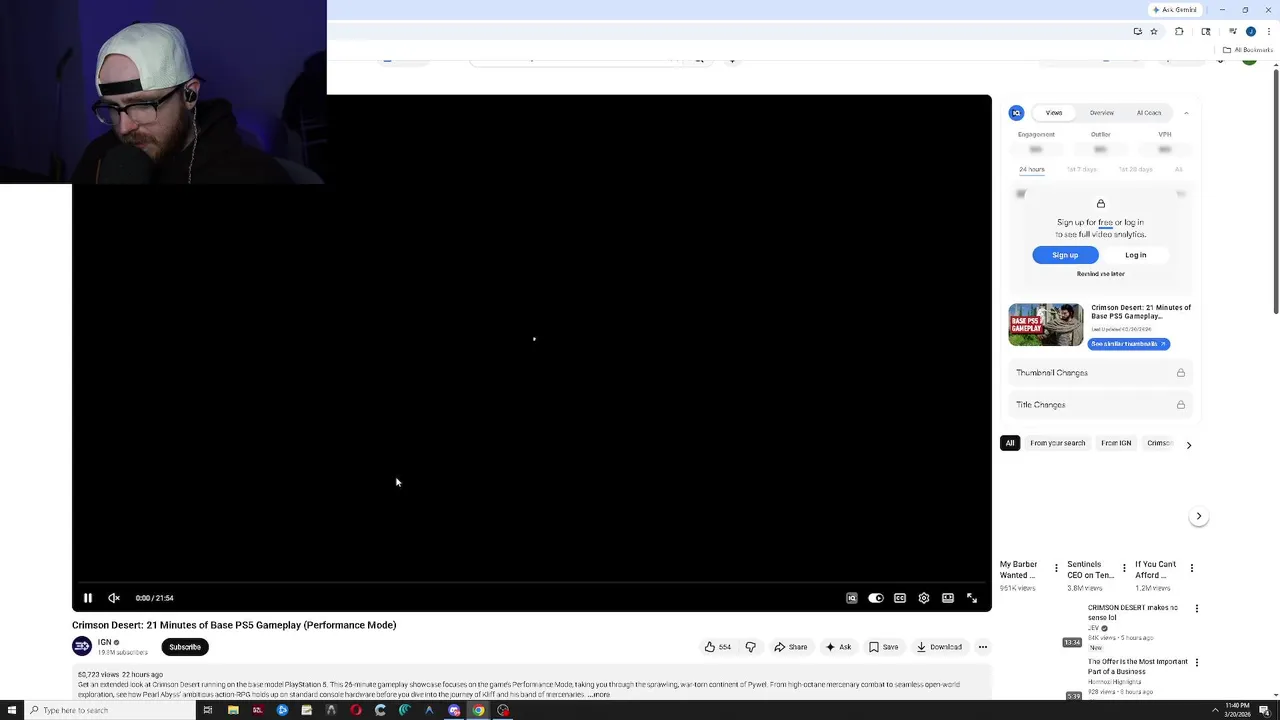This screenshot has height=720, width=1280.
Task: Open The Offer Is the Most Important video
Action: point(1138,666)
